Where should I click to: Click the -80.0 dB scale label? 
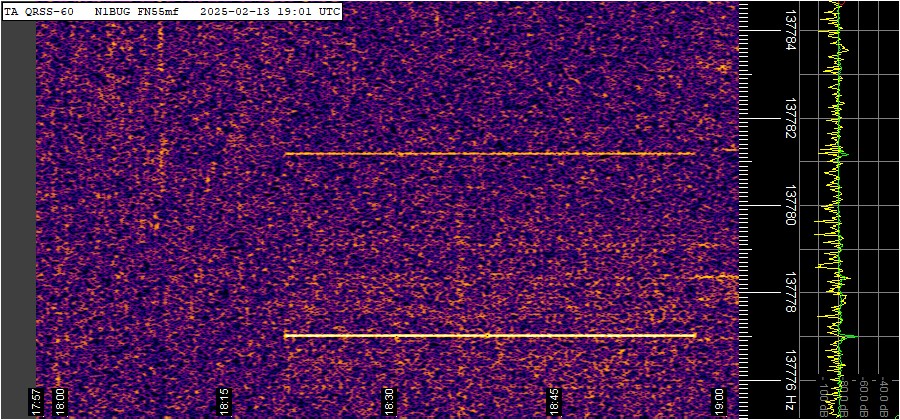[x=840, y=396]
